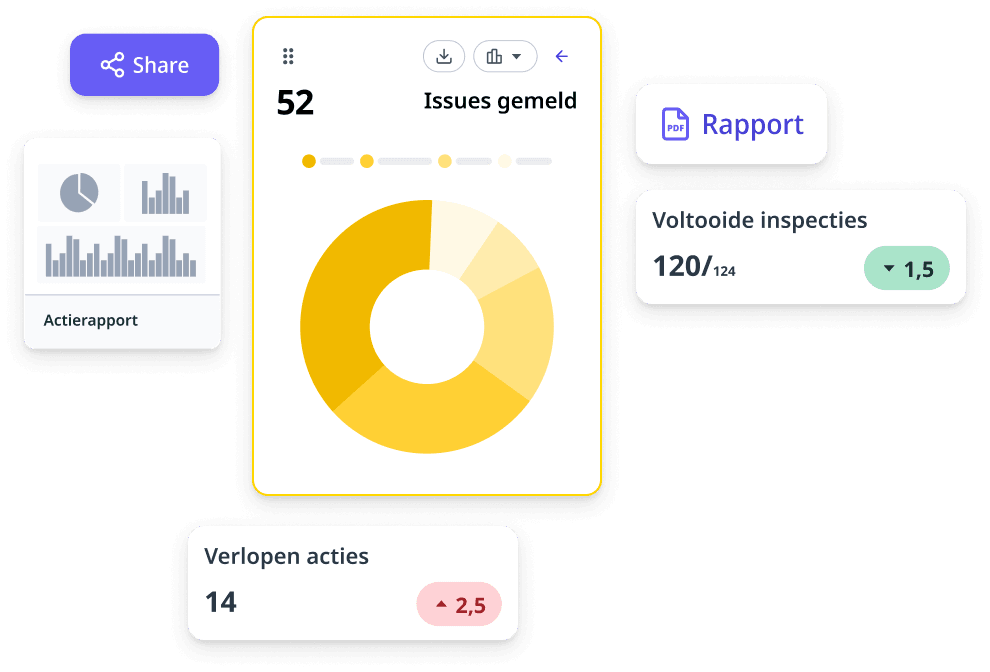Screen dimensions: 990x672
Task: Select the wide bar chart thumbnail
Action: point(121,254)
